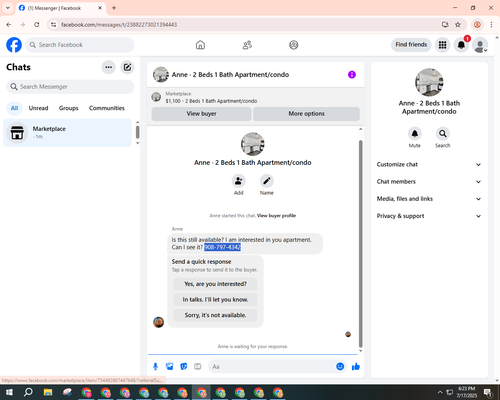Open the account profile avatar menu

click(x=480, y=45)
